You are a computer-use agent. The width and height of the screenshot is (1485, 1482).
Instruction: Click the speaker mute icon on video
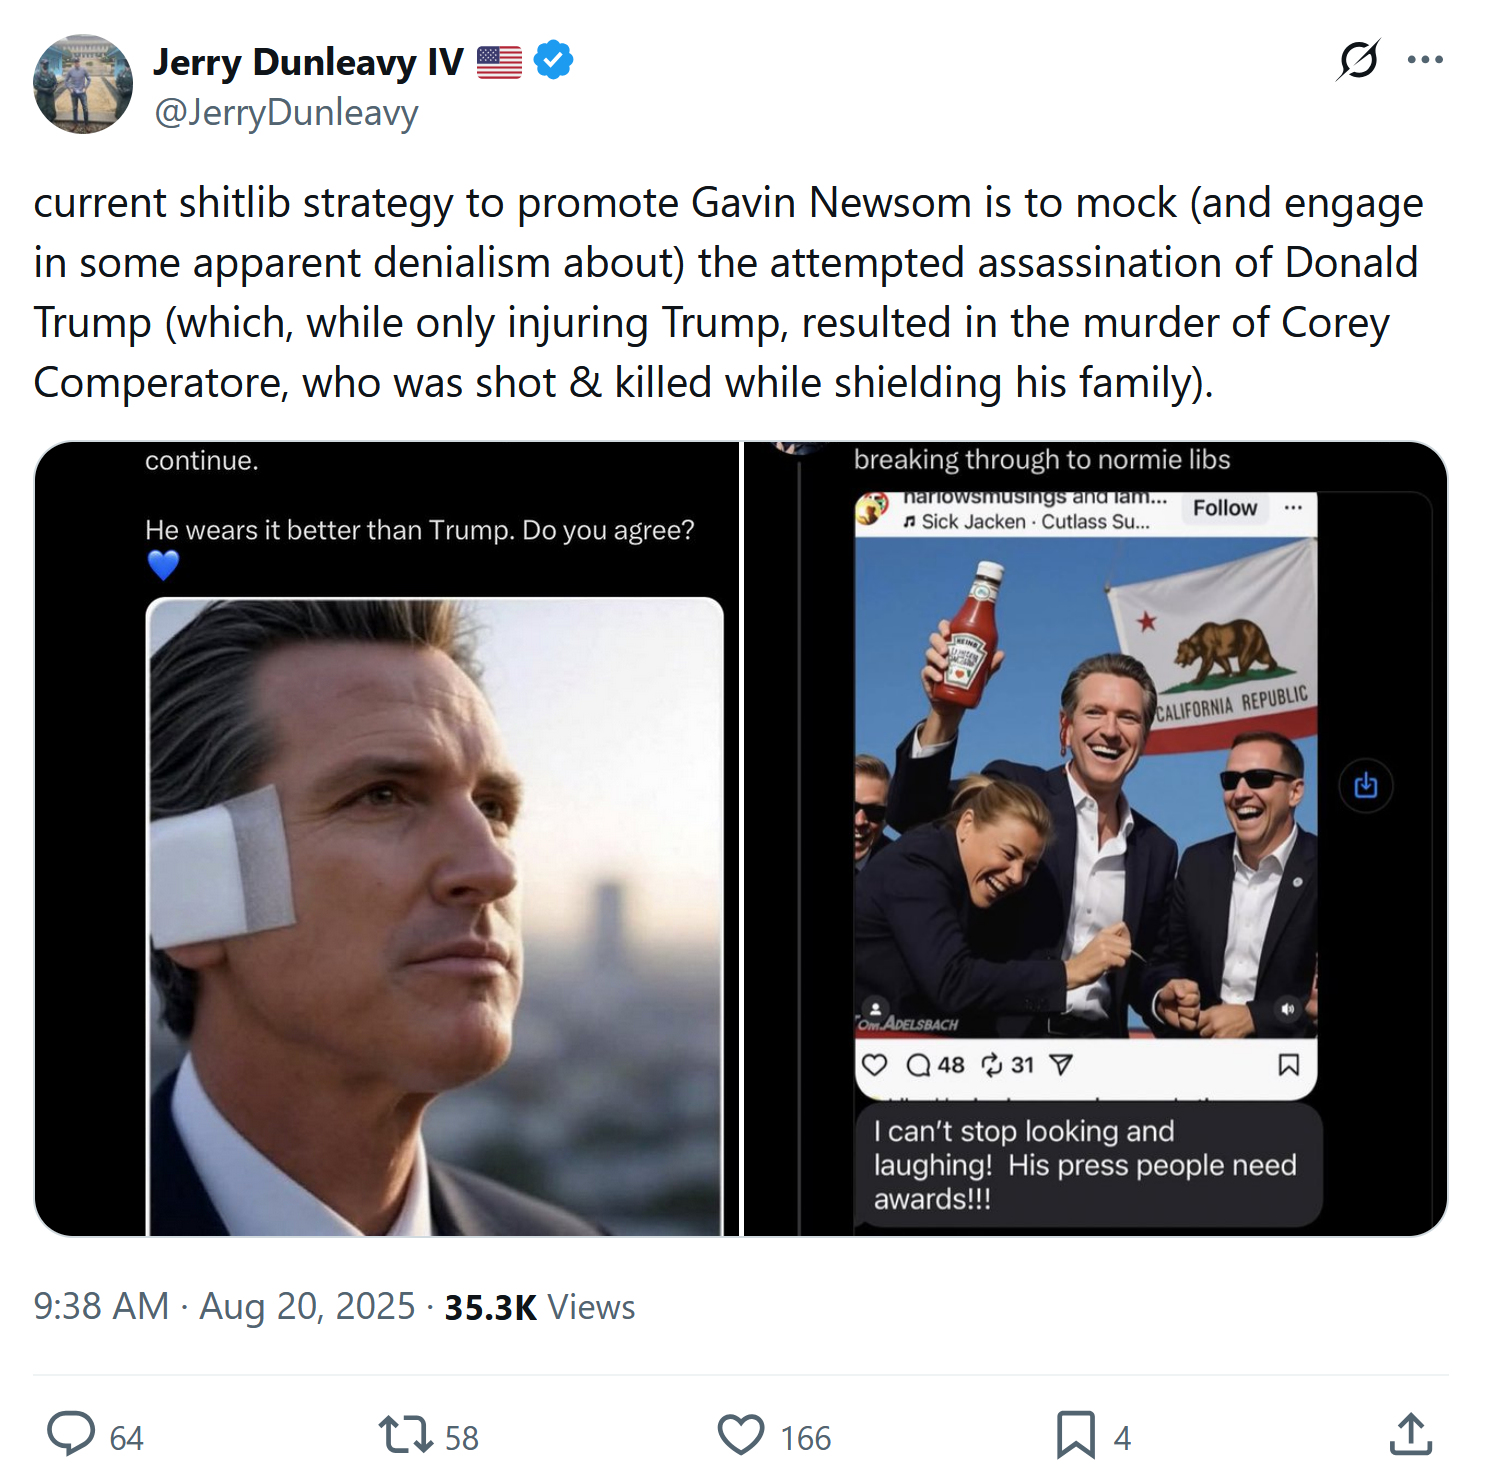1288,1009
